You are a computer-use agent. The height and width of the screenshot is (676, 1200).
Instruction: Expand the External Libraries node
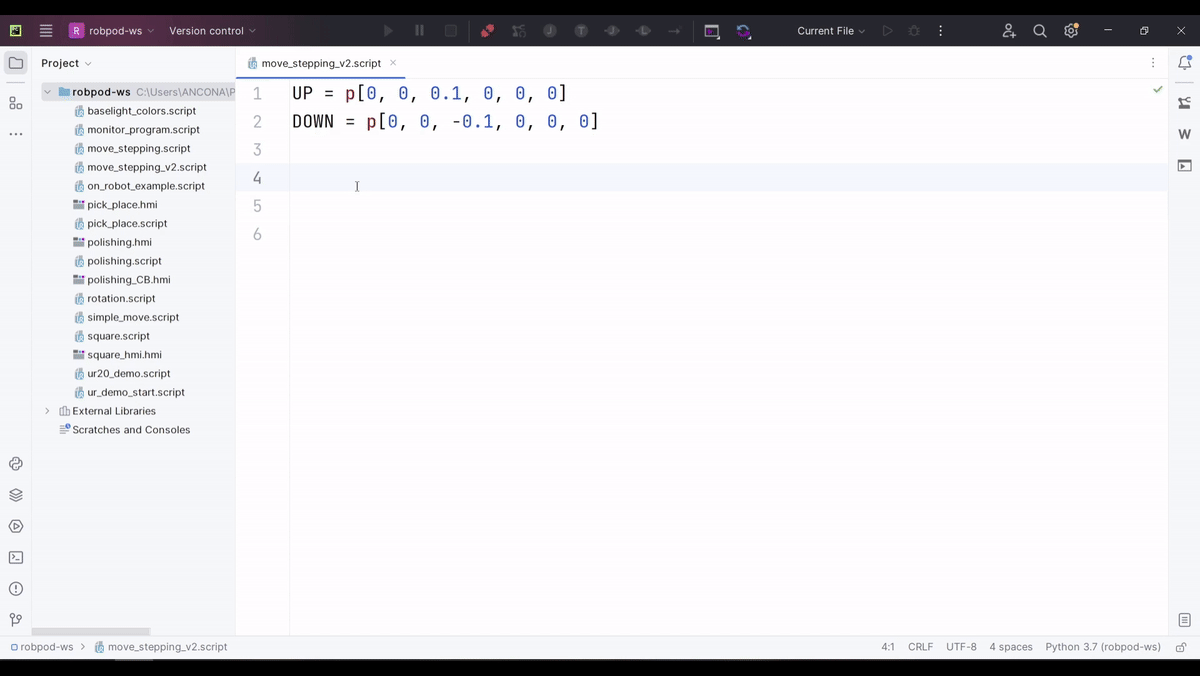(47, 411)
